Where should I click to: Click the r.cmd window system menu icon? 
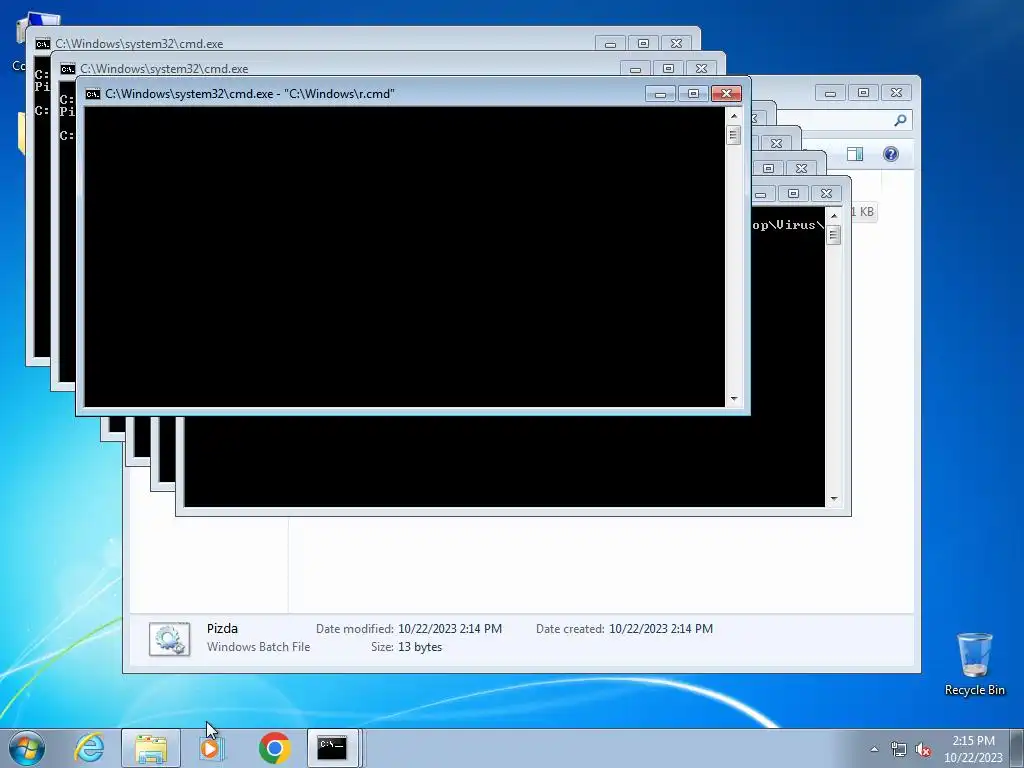point(93,94)
